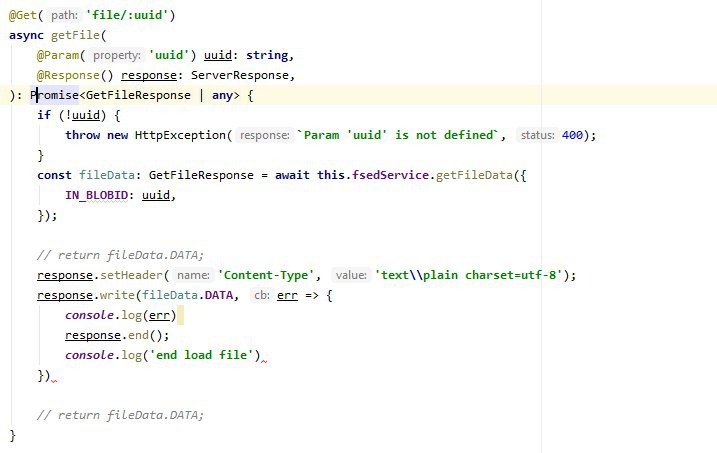The height and width of the screenshot is (453, 717).
Task: Click the first // return fileData.DATA comment
Action: pos(120,255)
